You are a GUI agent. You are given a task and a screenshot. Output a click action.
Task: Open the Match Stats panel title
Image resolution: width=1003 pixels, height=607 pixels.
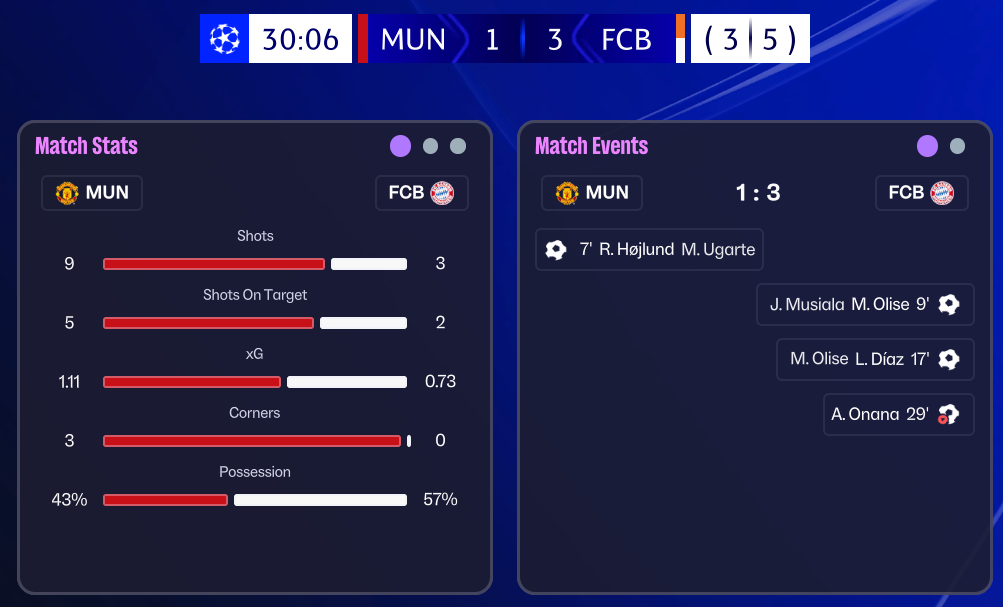(x=86, y=146)
